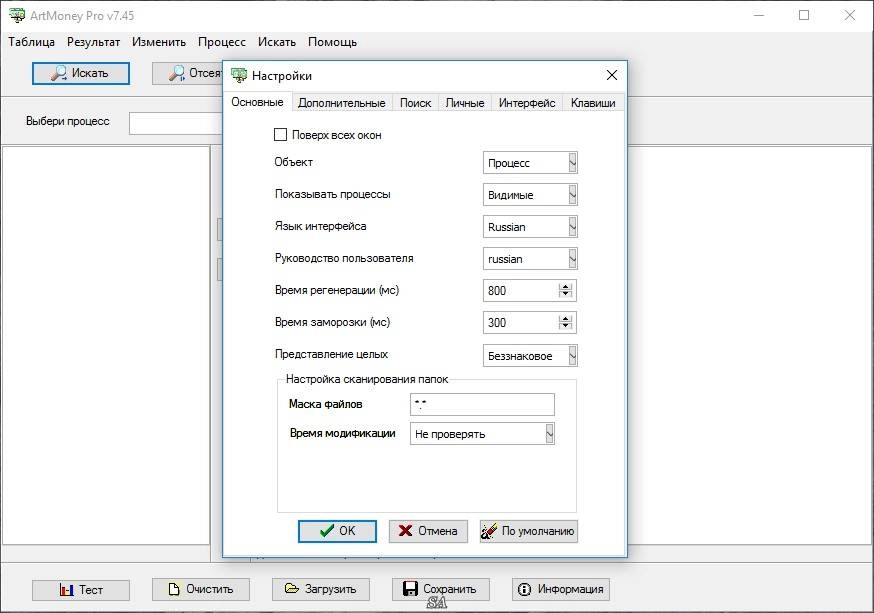Switch to the Личные tab
The height and width of the screenshot is (613, 874).
[465, 103]
